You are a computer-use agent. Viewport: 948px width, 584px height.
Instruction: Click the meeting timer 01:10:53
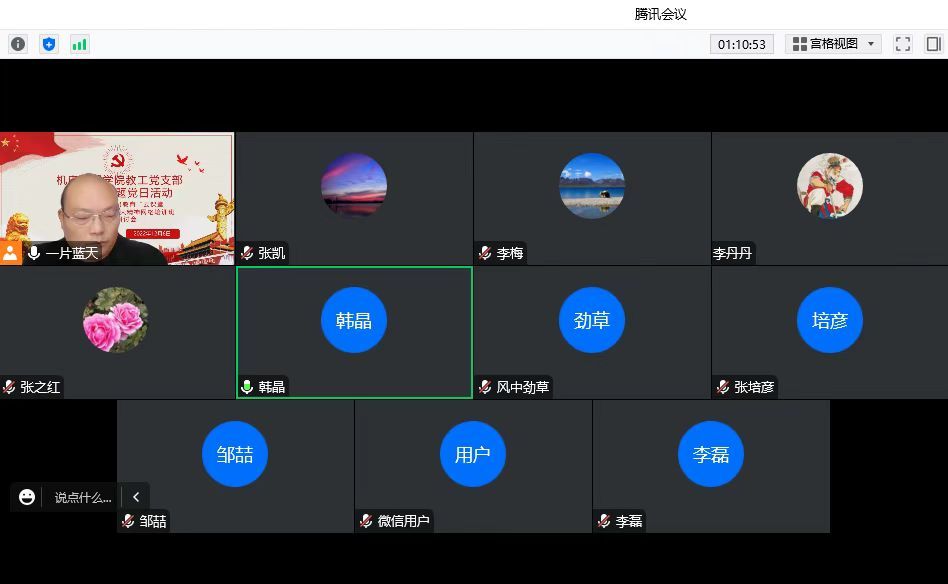(742, 44)
